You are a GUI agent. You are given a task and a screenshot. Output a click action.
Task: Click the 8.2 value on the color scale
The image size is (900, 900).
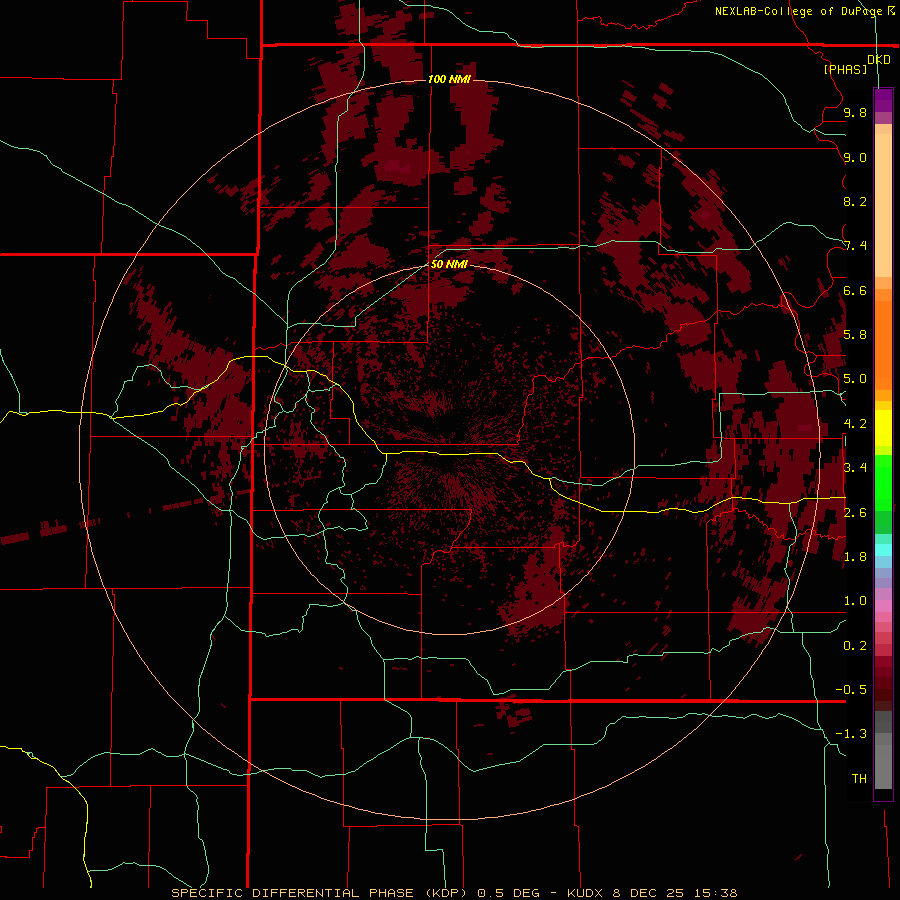tap(855, 201)
